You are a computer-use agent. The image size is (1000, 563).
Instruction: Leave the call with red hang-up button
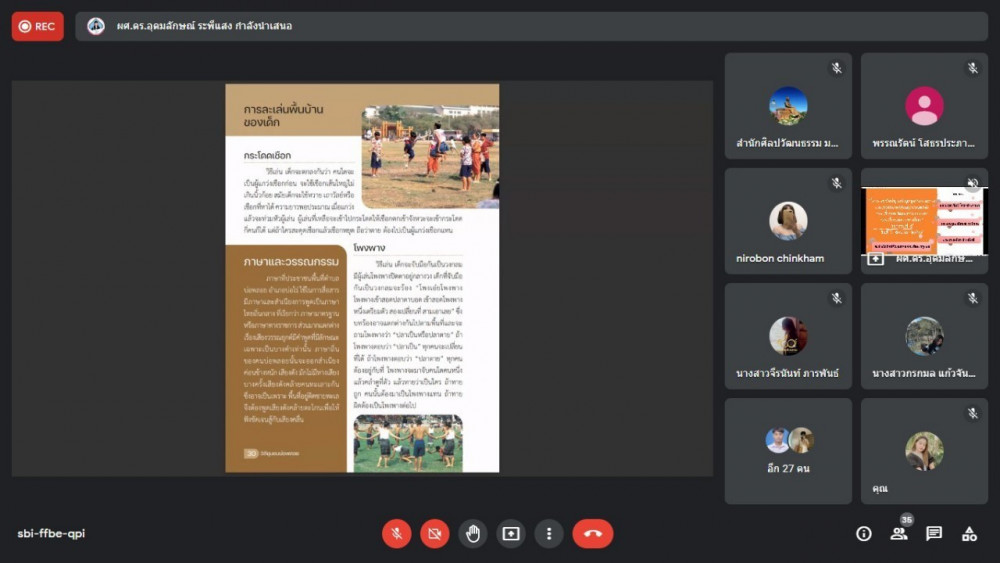click(592, 534)
